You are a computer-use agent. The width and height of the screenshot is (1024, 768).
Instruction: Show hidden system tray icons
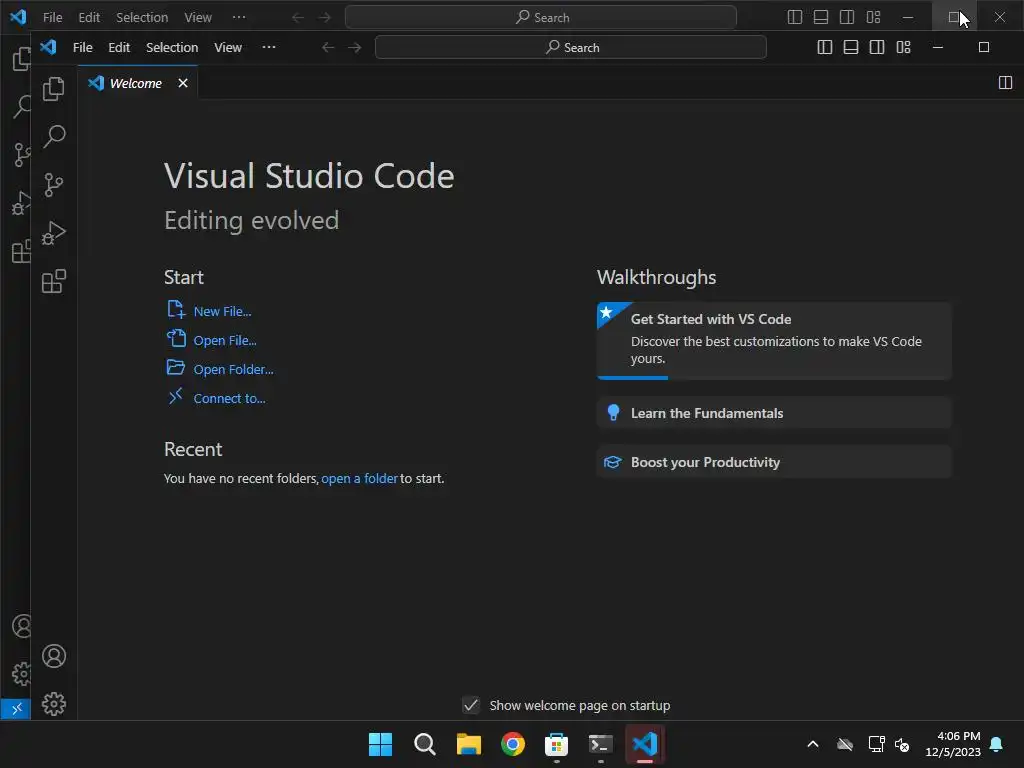click(x=812, y=744)
